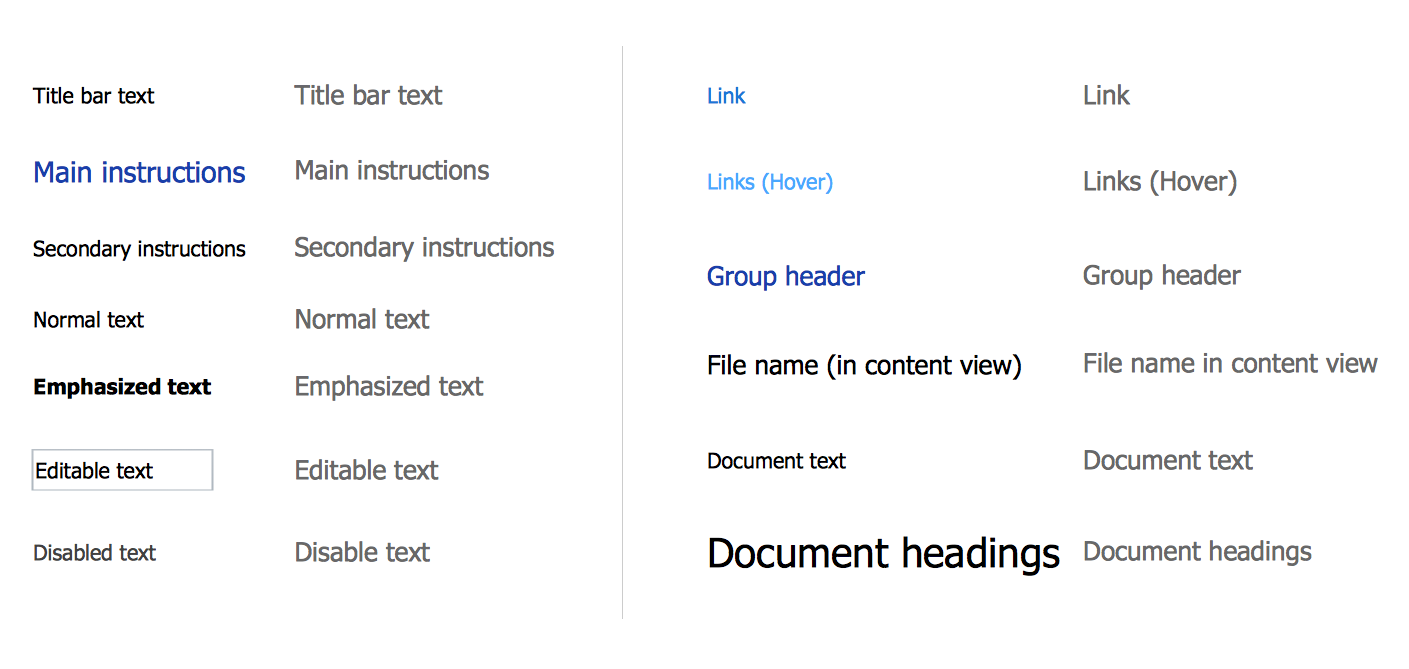Viewport: 1409px width, 669px height.
Task: Click the gray "Group header" label
Action: tap(1162, 275)
